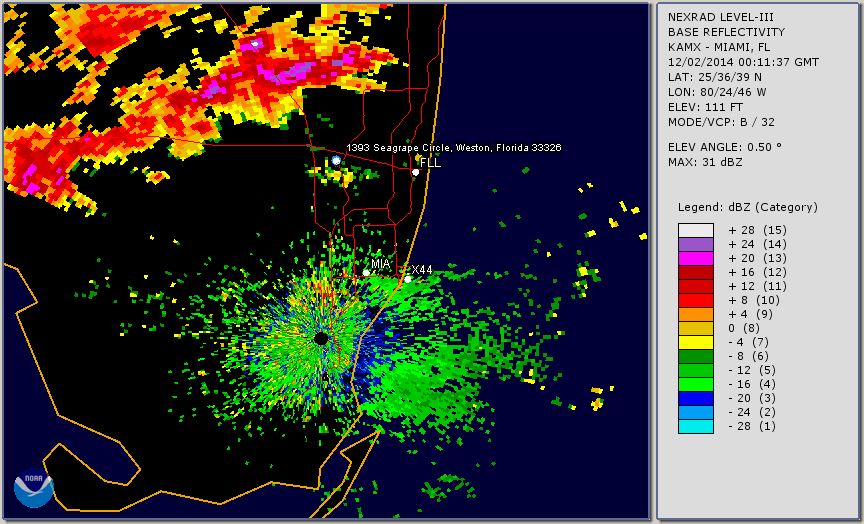Screen dimensions: 864x524
Task: Click the '- 28 (1)' legend label
Action: click(752, 426)
